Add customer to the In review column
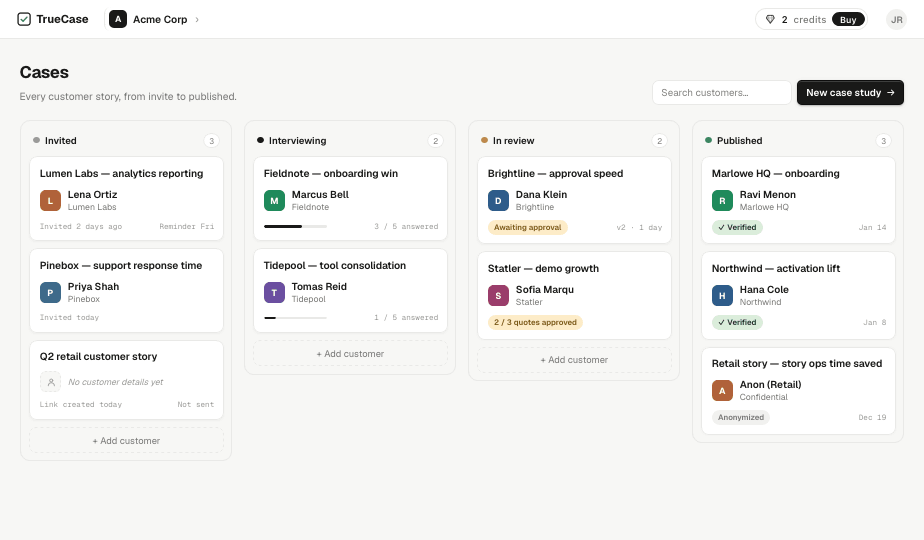Viewport: 924px width, 540px height. (x=574, y=360)
